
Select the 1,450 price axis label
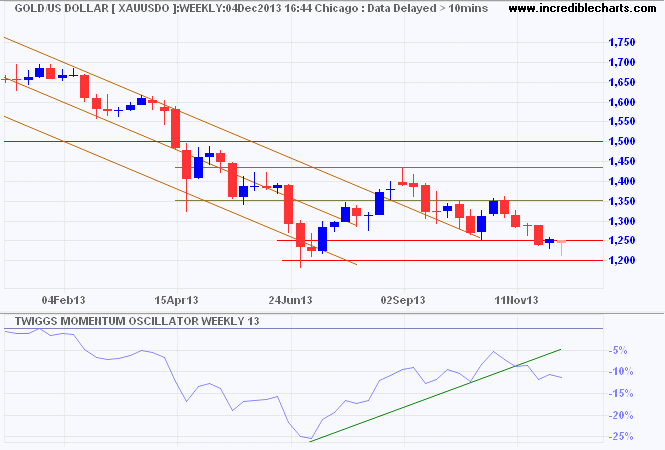point(622,161)
